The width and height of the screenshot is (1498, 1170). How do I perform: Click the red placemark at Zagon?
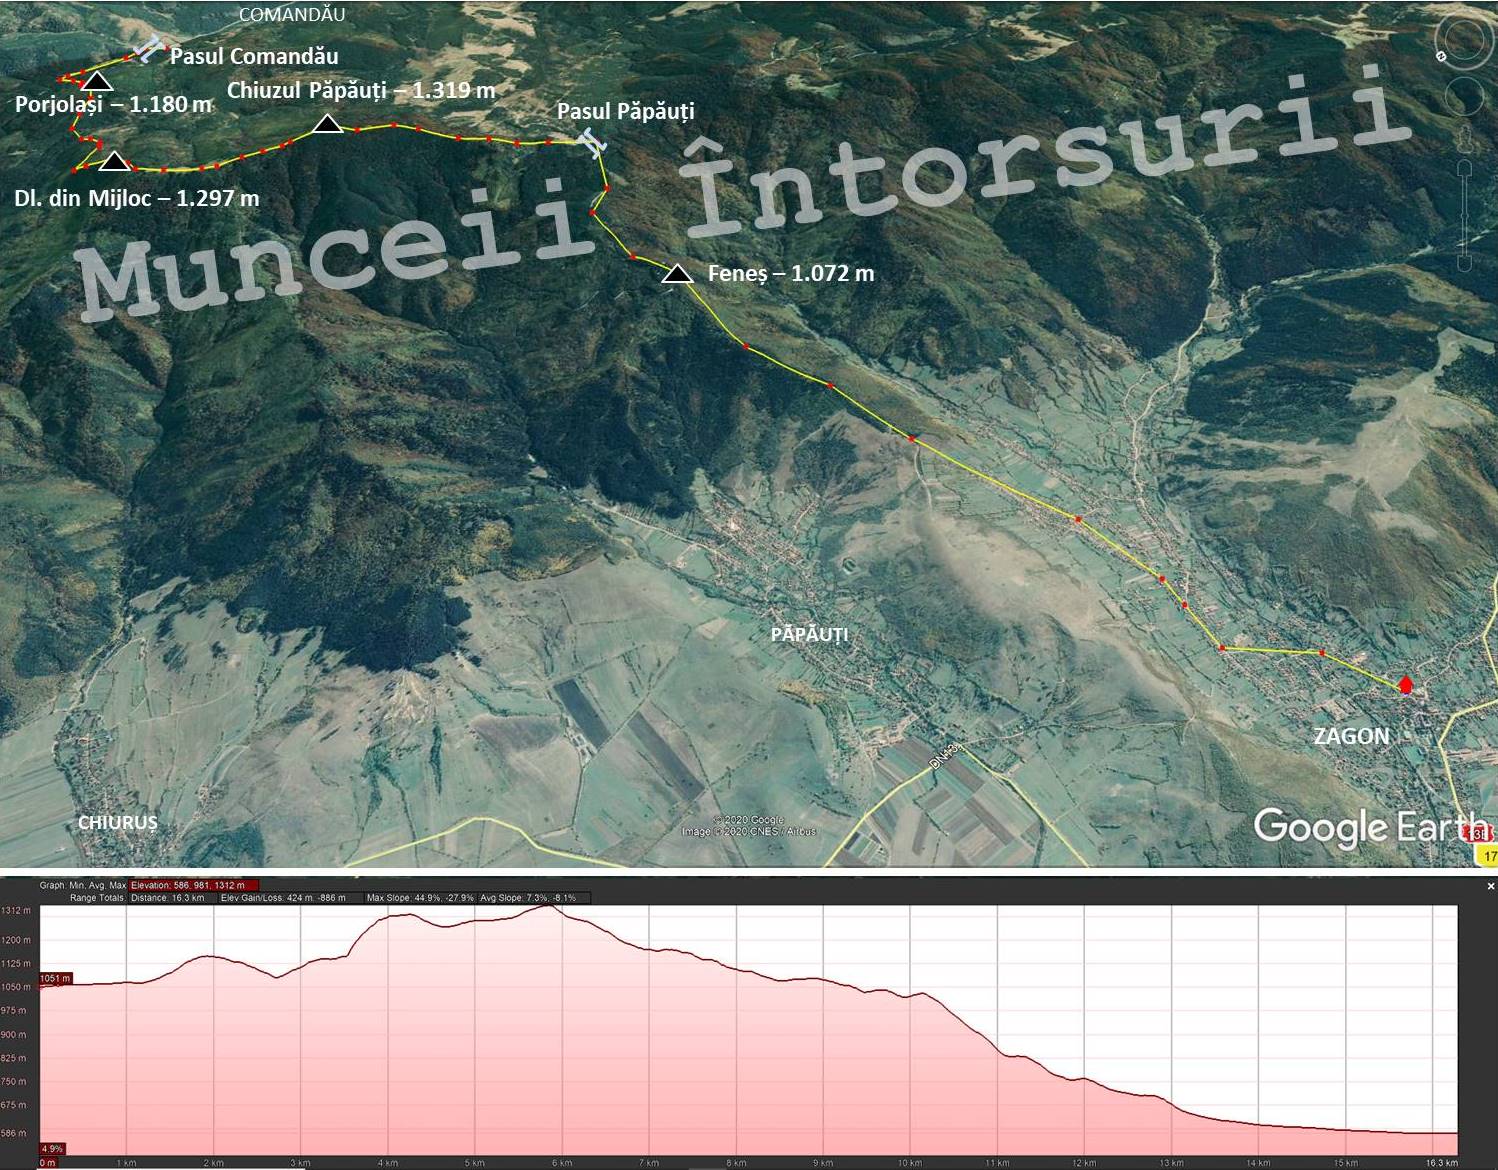pos(1406,685)
